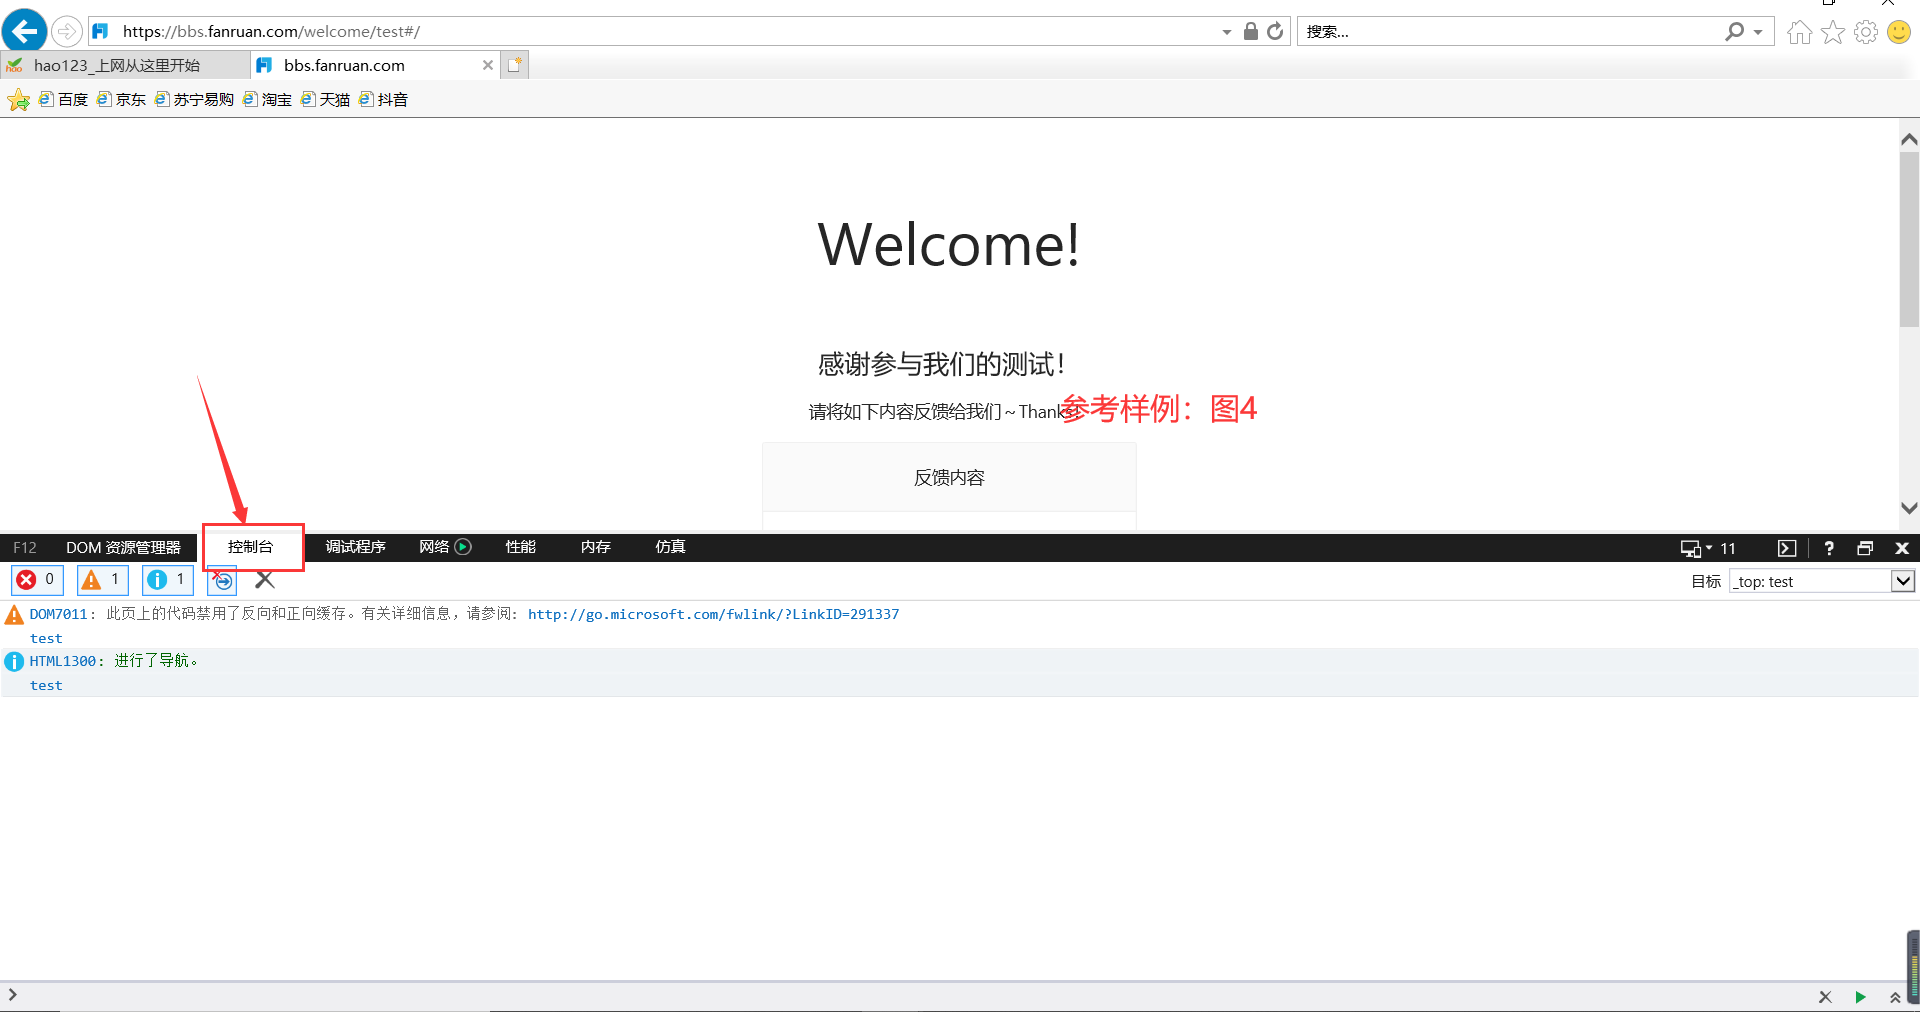Image resolution: width=1920 pixels, height=1012 pixels.
Task: Switch to the DOM 资源管理器 tab
Action: 123,548
